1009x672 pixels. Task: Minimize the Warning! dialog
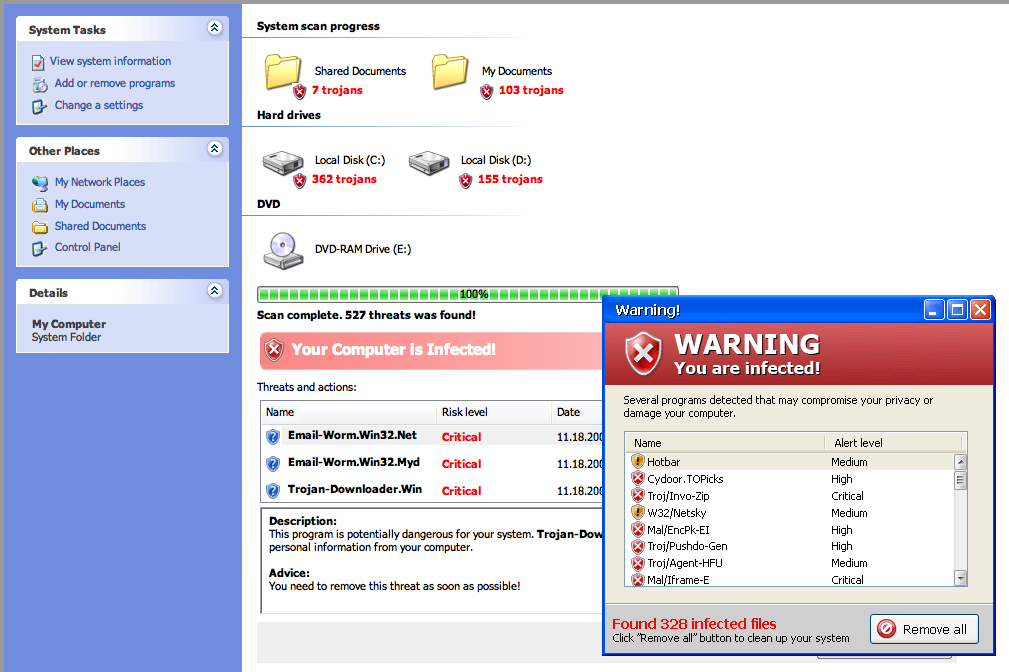(x=934, y=310)
